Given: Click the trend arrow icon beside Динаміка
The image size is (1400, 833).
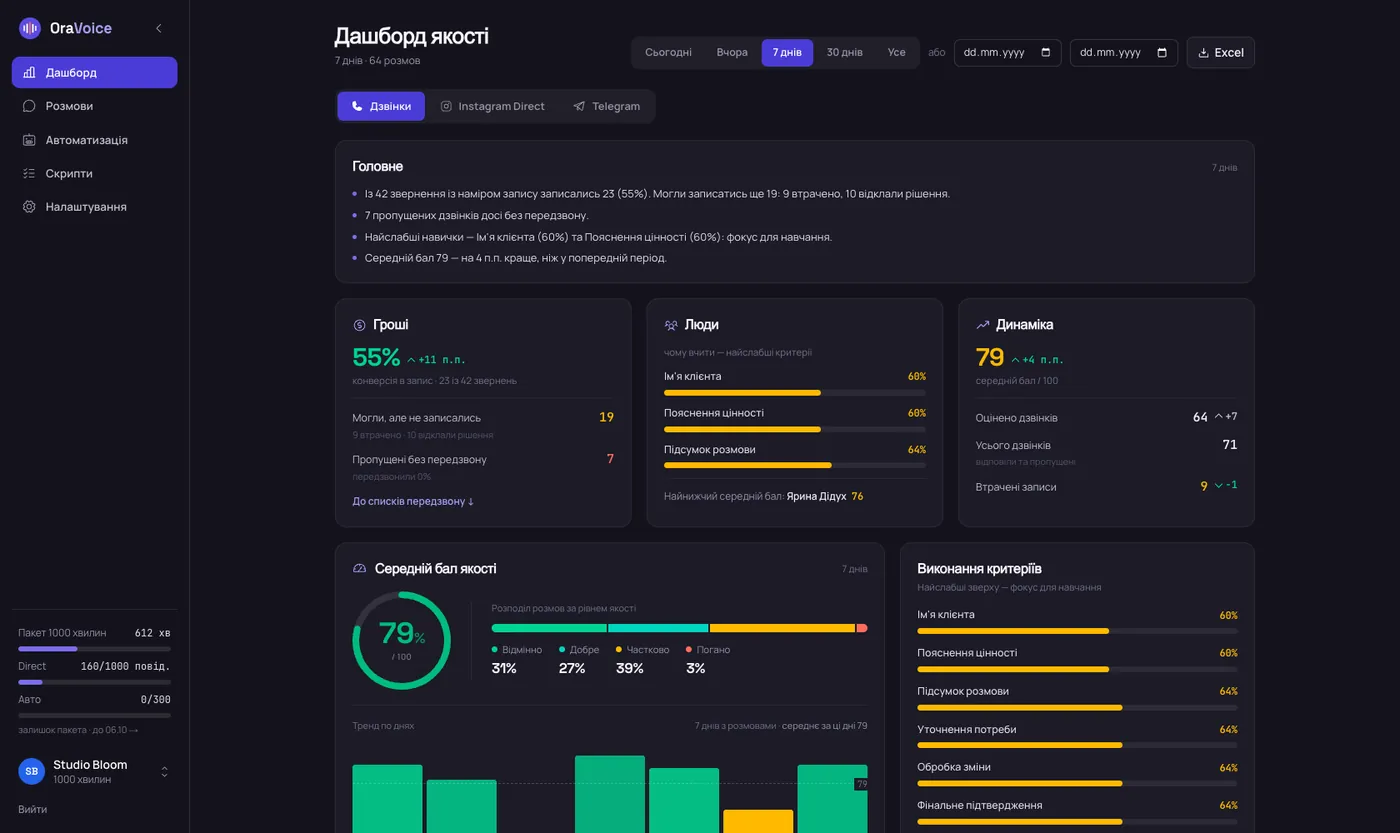Looking at the screenshot, I should (983, 325).
